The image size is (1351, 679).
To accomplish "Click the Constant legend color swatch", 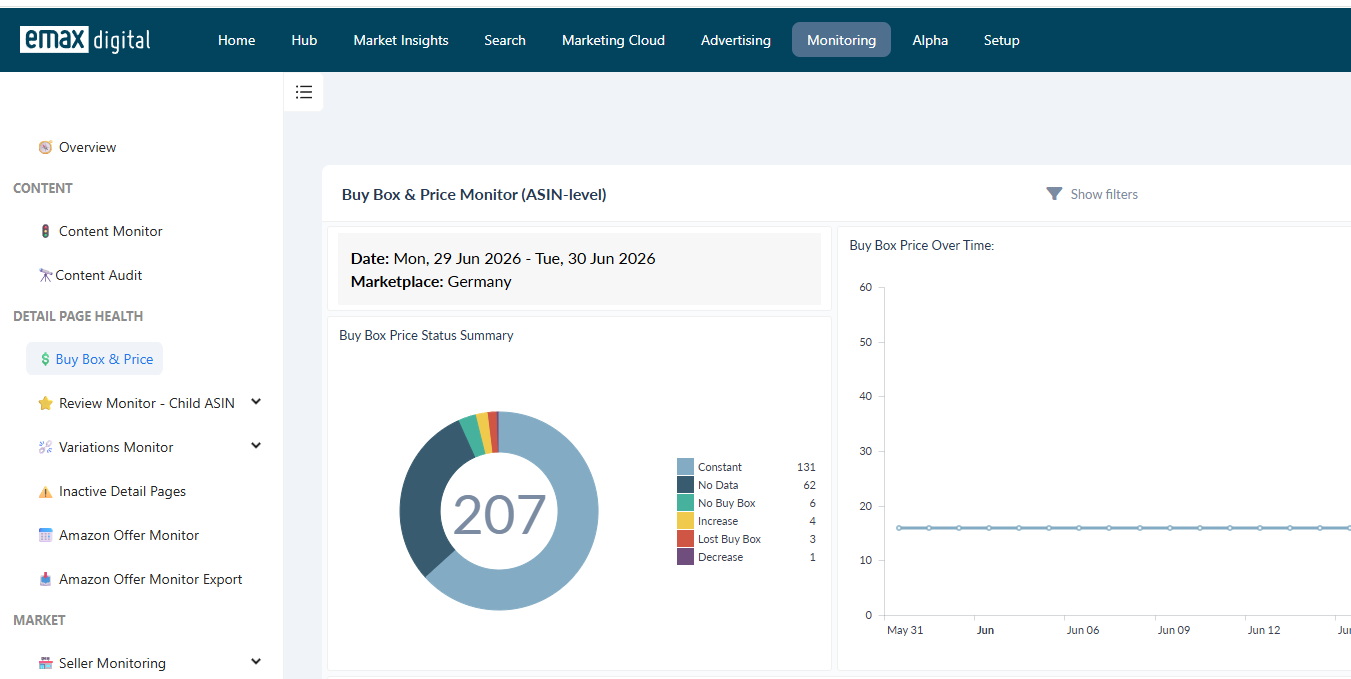I will click(x=685, y=467).
